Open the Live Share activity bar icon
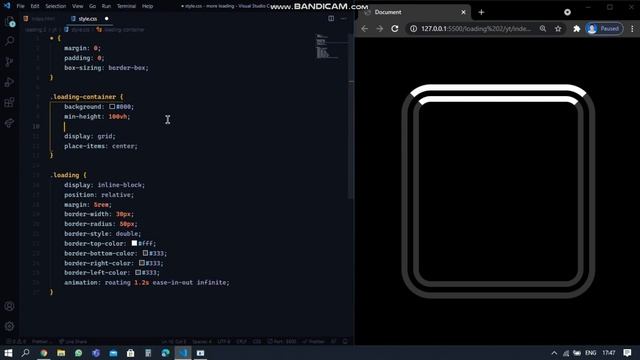This screenshot has width=640, height=360. 9,122
